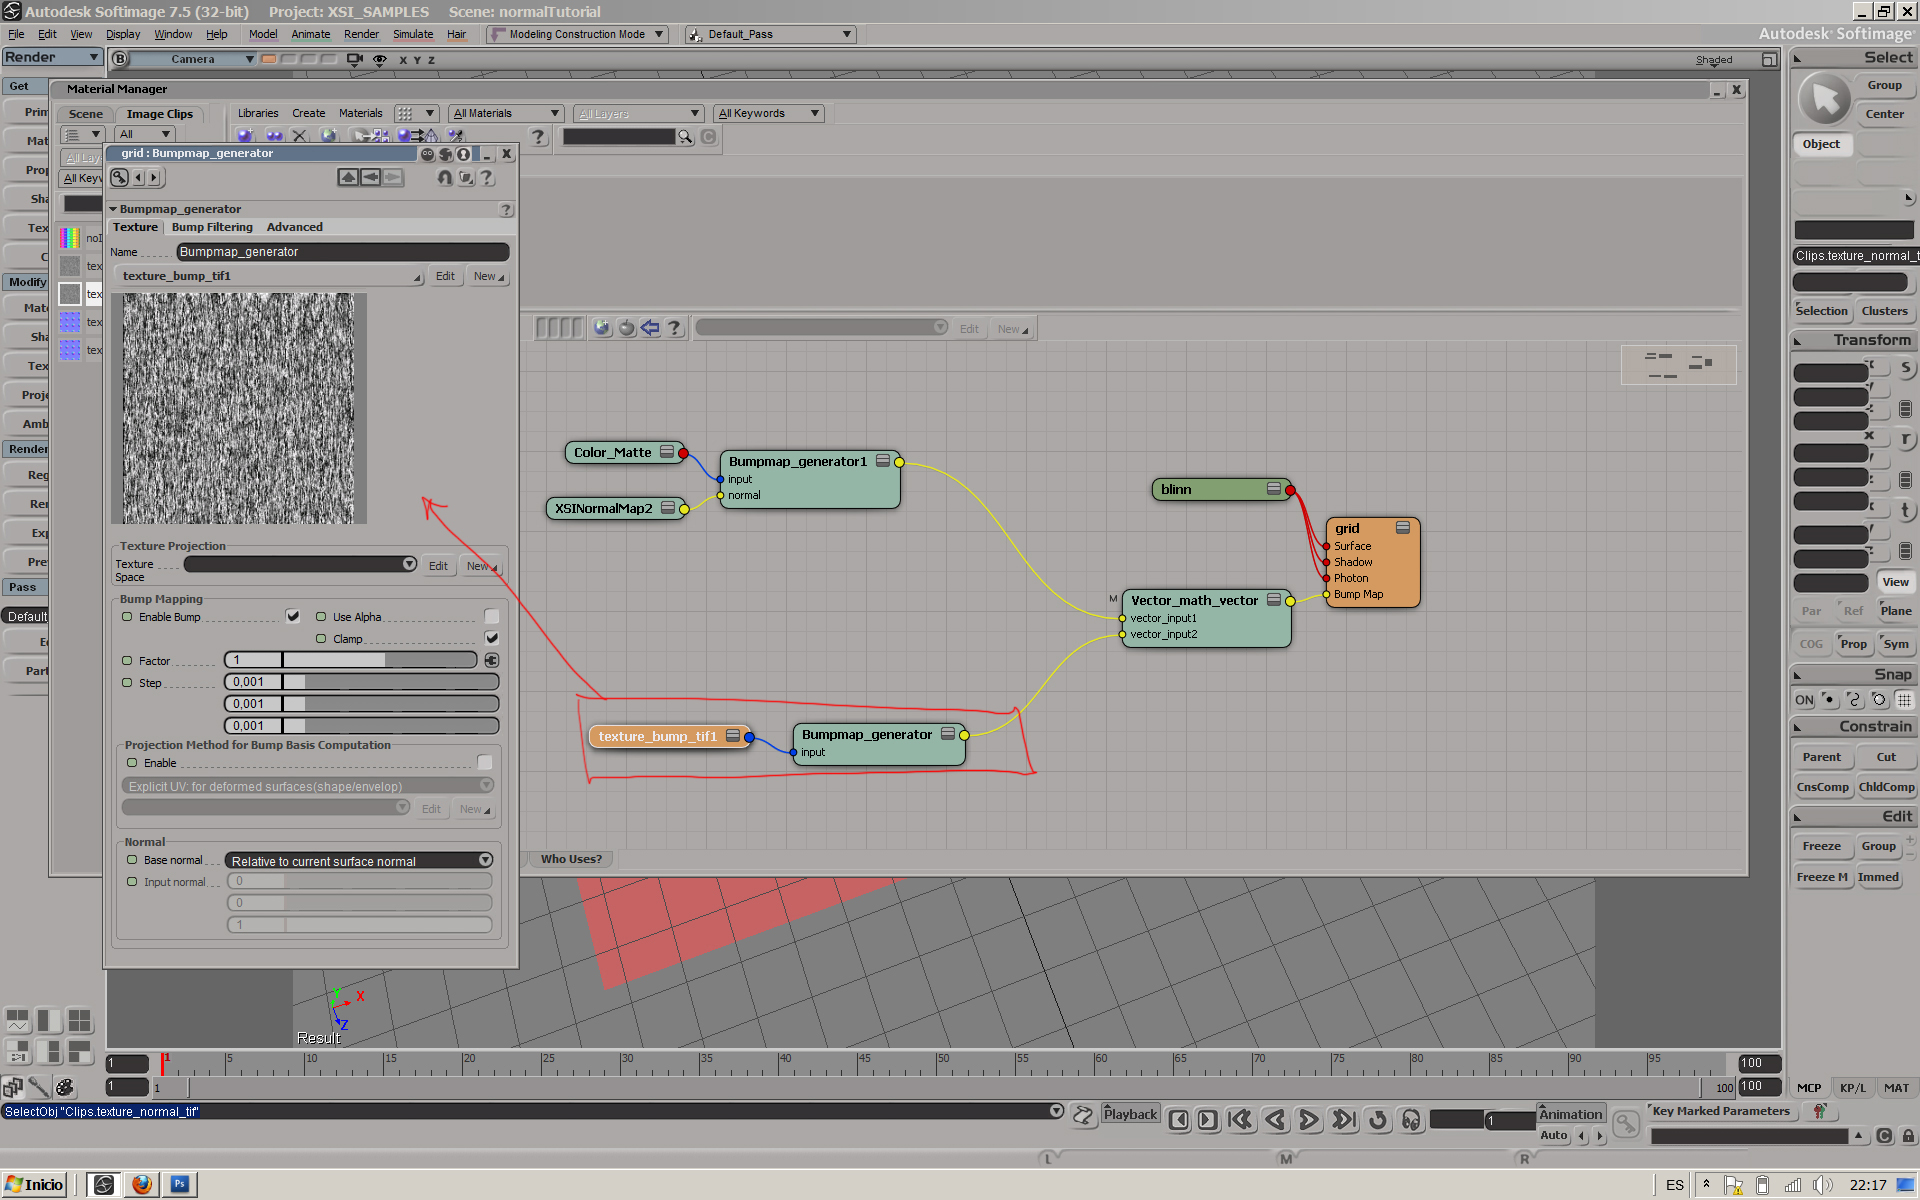Open All Materials dropdown
This screenshot has width=1920, height=1200.
click(506, 113)
